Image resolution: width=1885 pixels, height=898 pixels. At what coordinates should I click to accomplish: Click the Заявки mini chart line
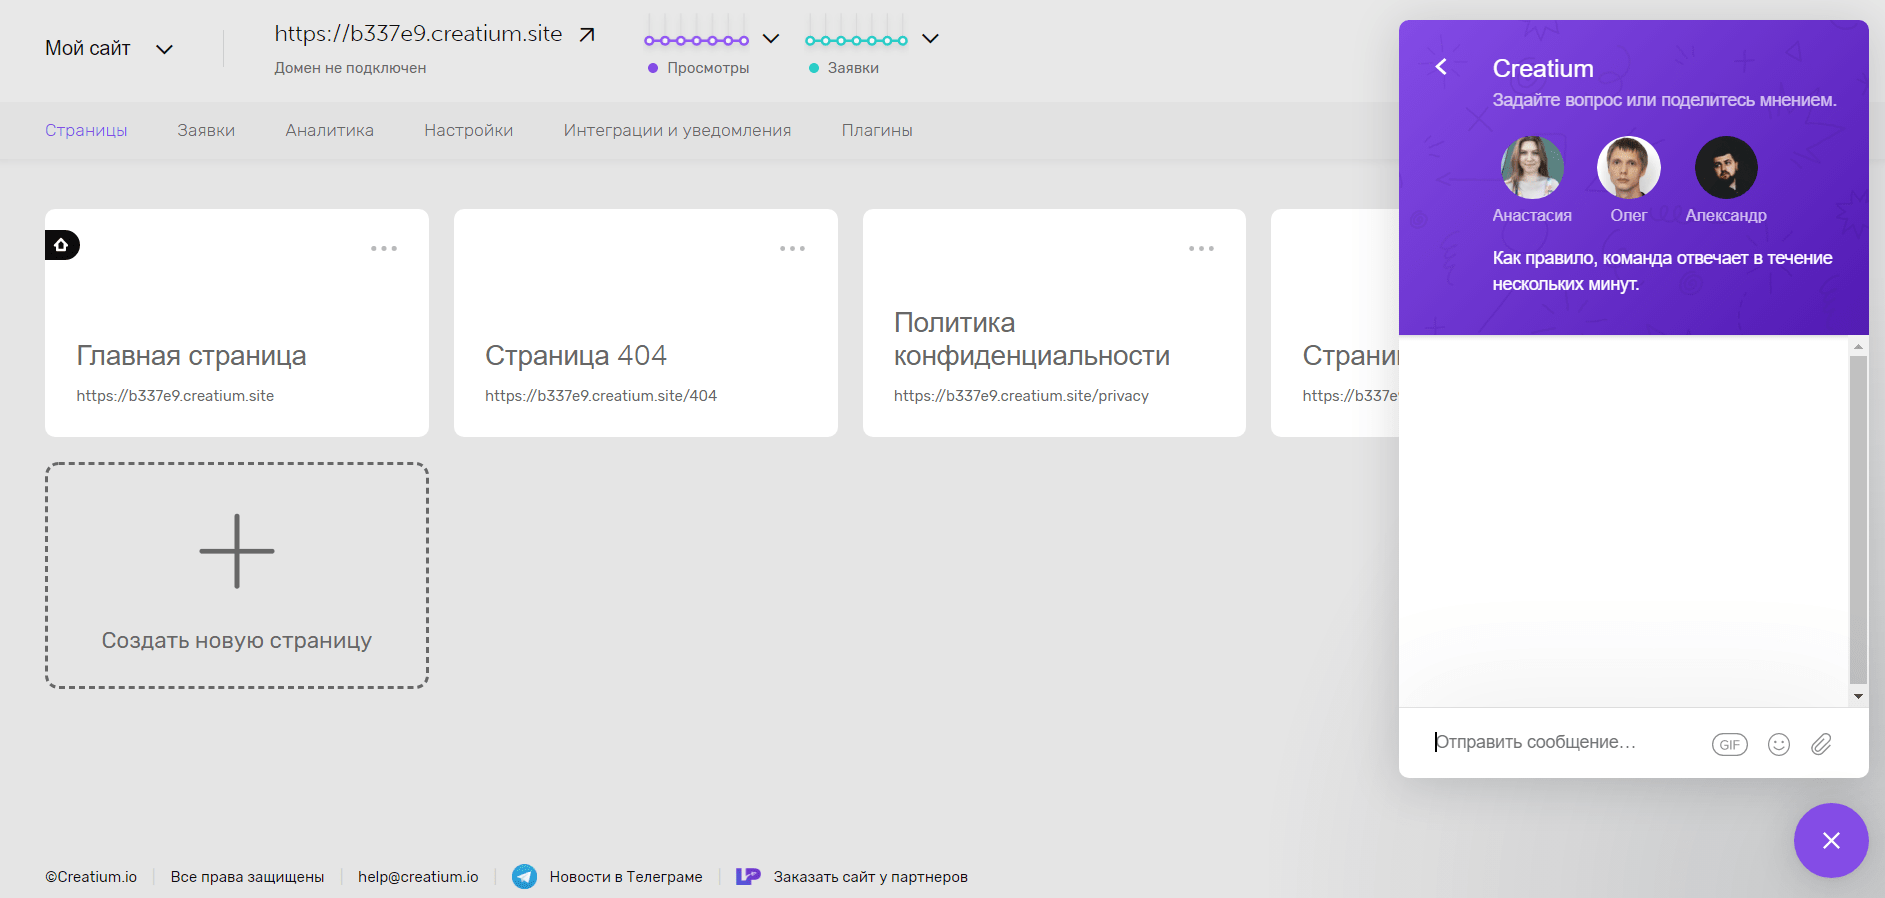[x=857, y=40]
